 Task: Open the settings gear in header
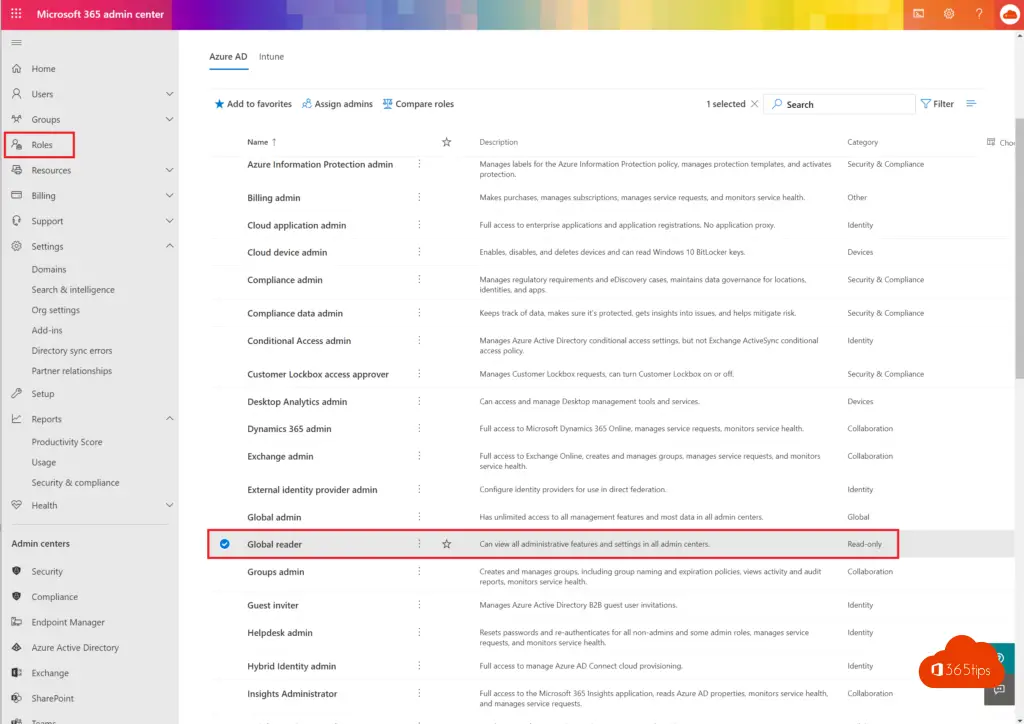[x=948, y=14]
